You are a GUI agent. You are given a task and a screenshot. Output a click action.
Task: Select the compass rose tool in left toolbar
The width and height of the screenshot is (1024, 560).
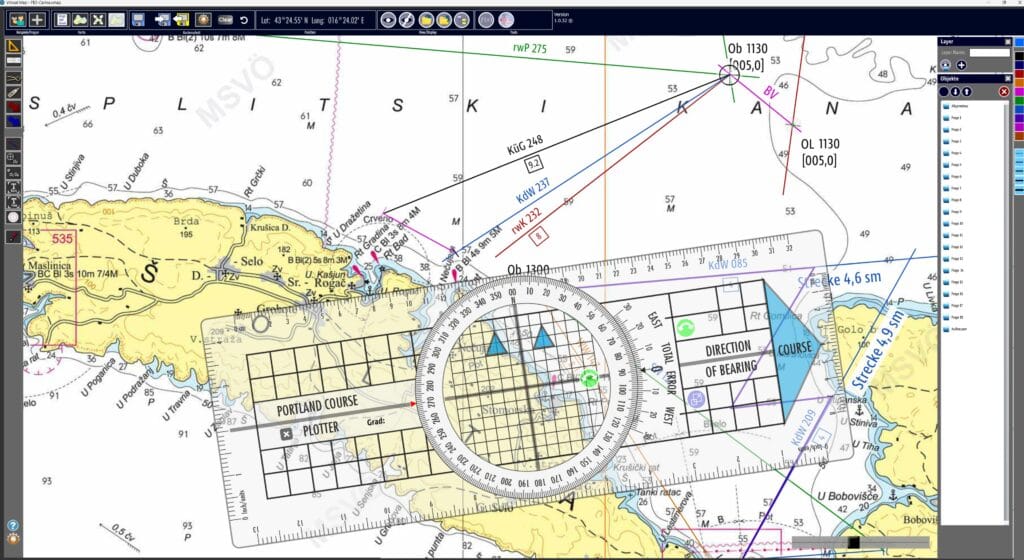(x=13, y=217)
